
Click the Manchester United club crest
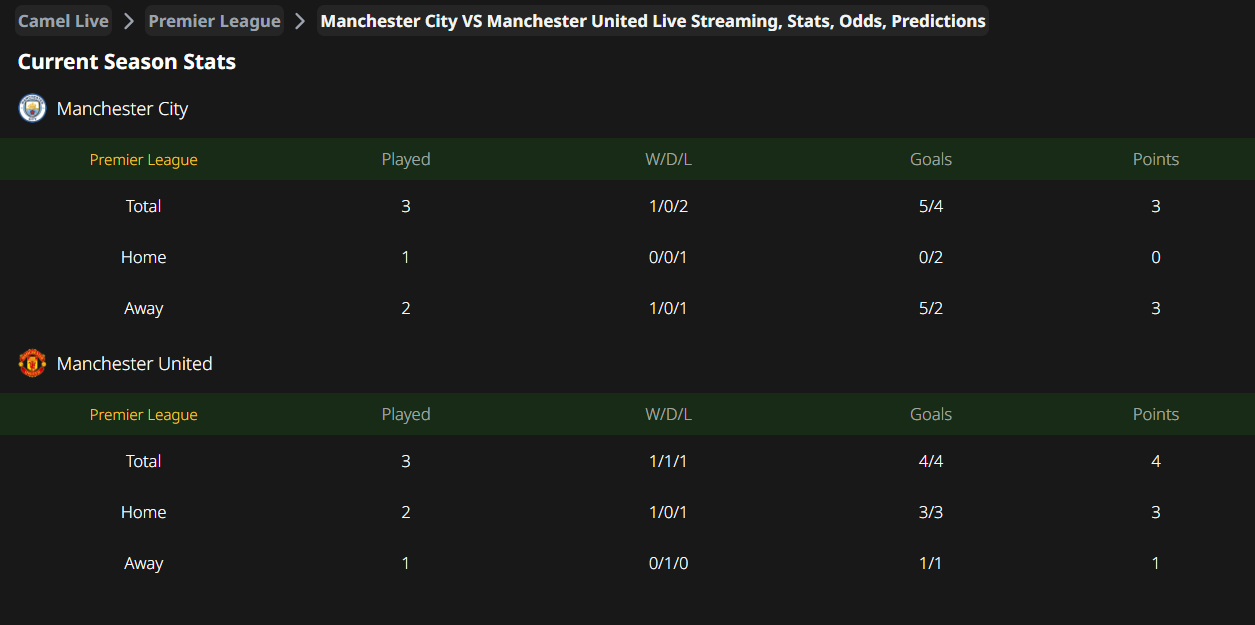tap(33, 363)
